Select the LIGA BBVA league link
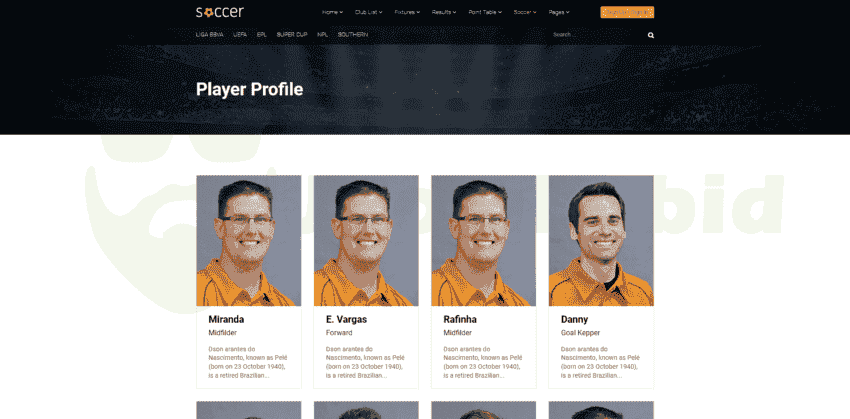Viewport: 850px width, 419px height. 209,35
